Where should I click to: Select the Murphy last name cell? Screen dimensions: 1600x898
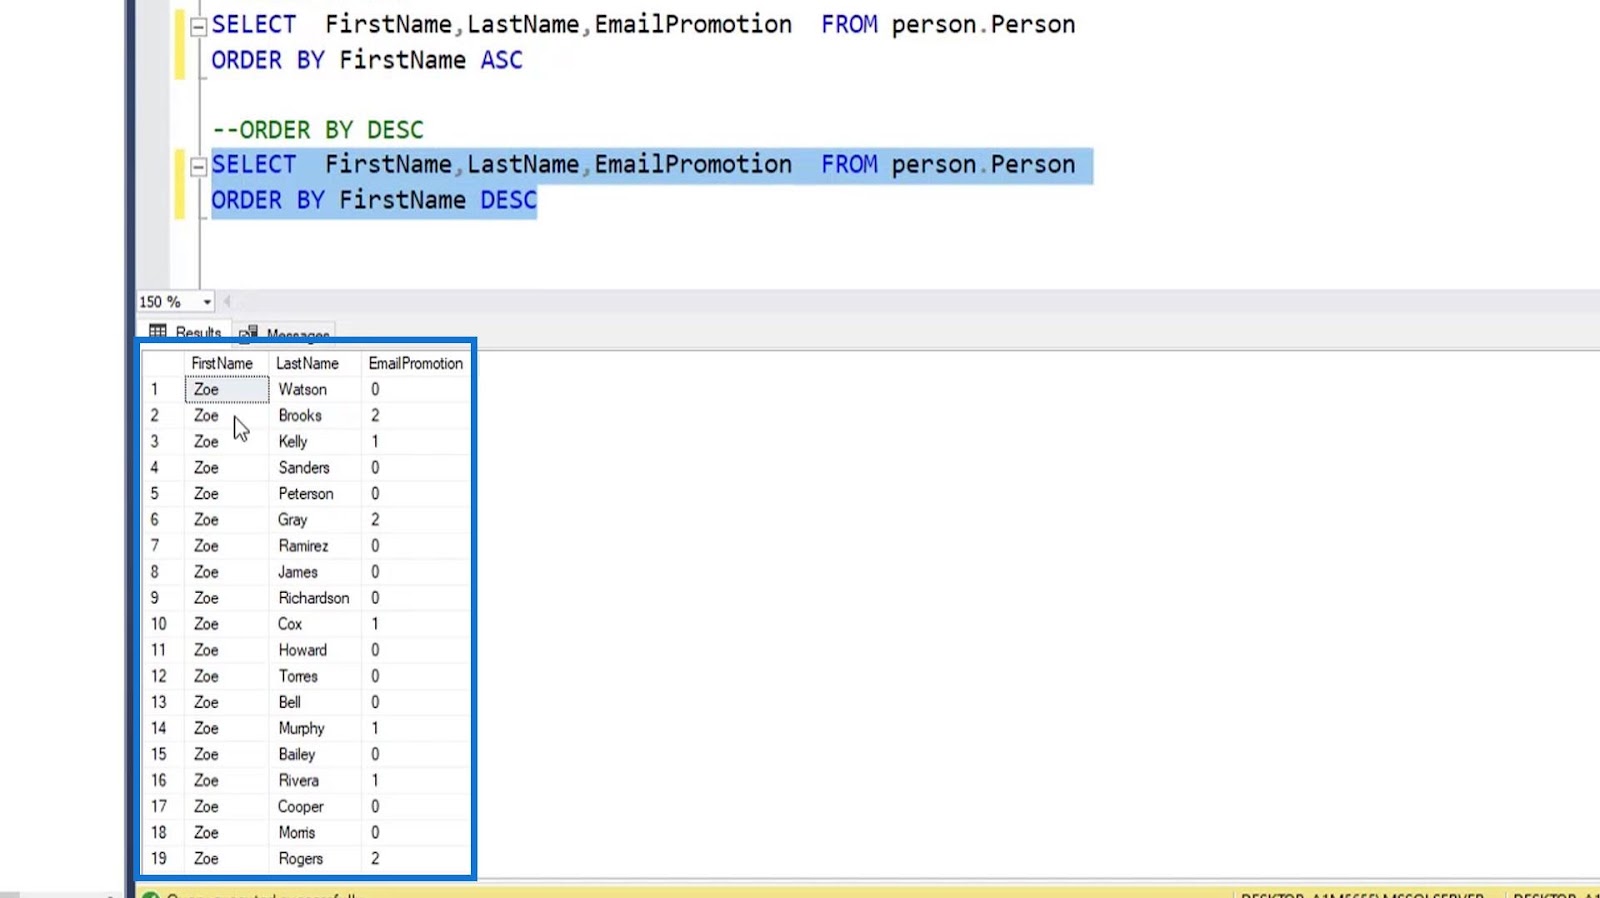(315, 728)
